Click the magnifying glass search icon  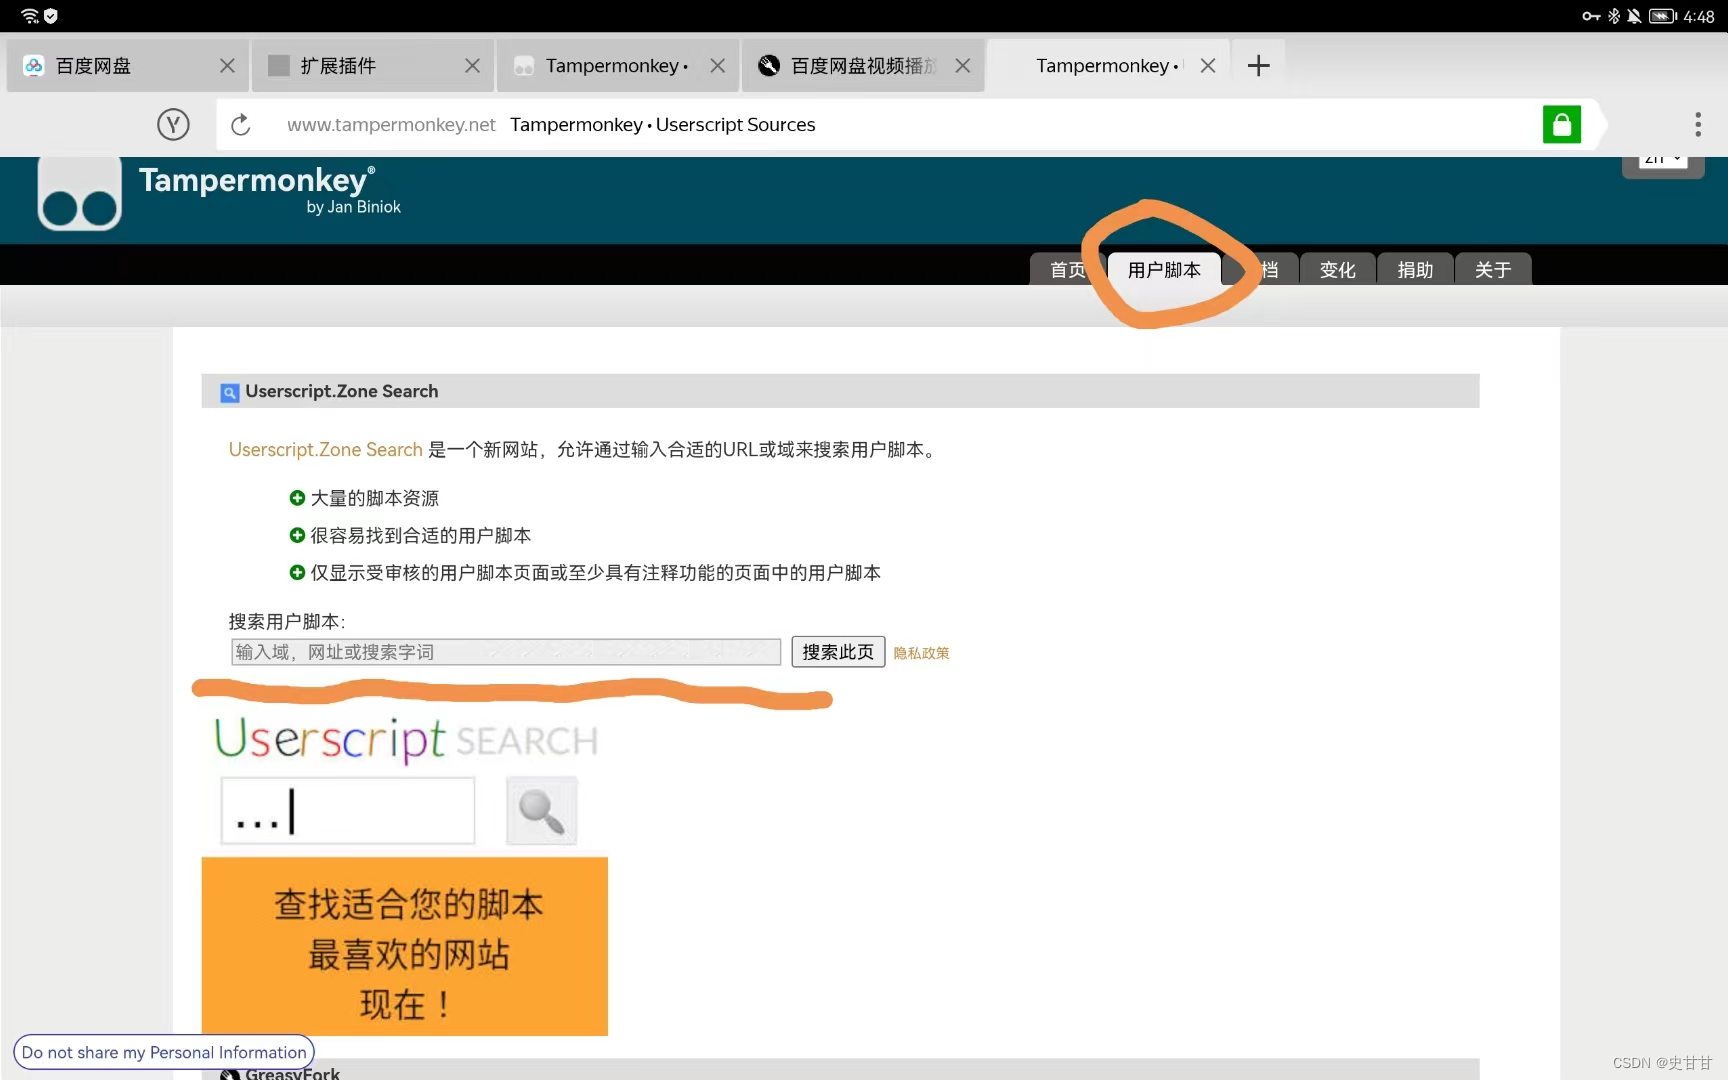tap(541, 811)
